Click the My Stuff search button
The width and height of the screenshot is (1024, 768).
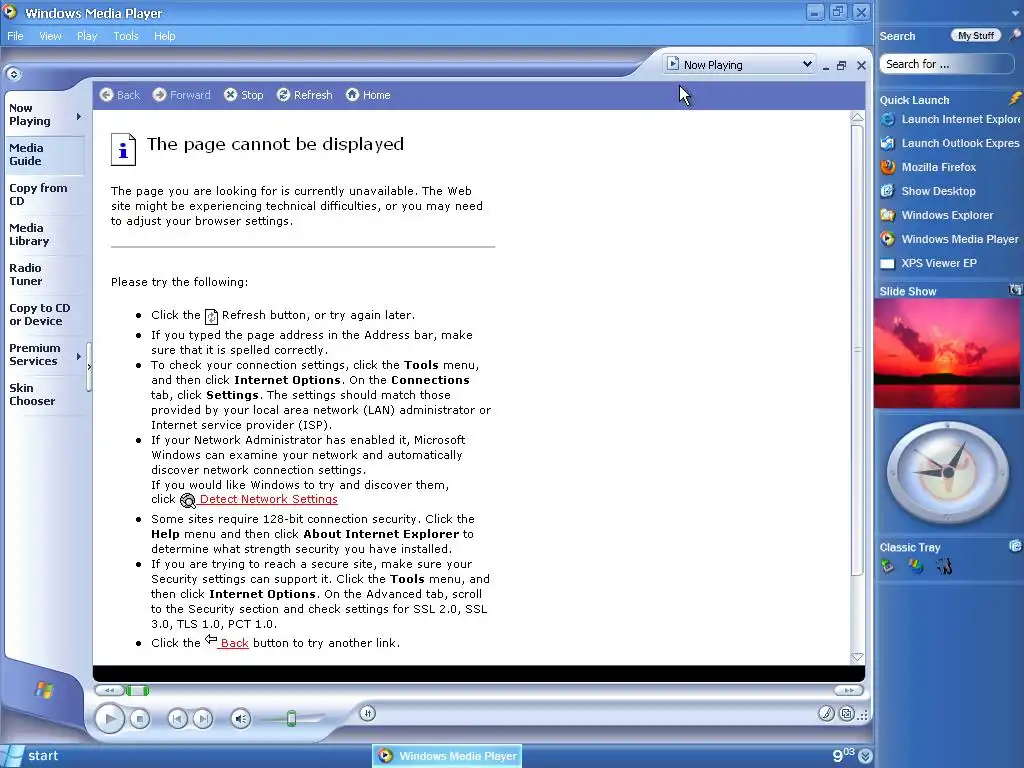(x=976, y=35)
